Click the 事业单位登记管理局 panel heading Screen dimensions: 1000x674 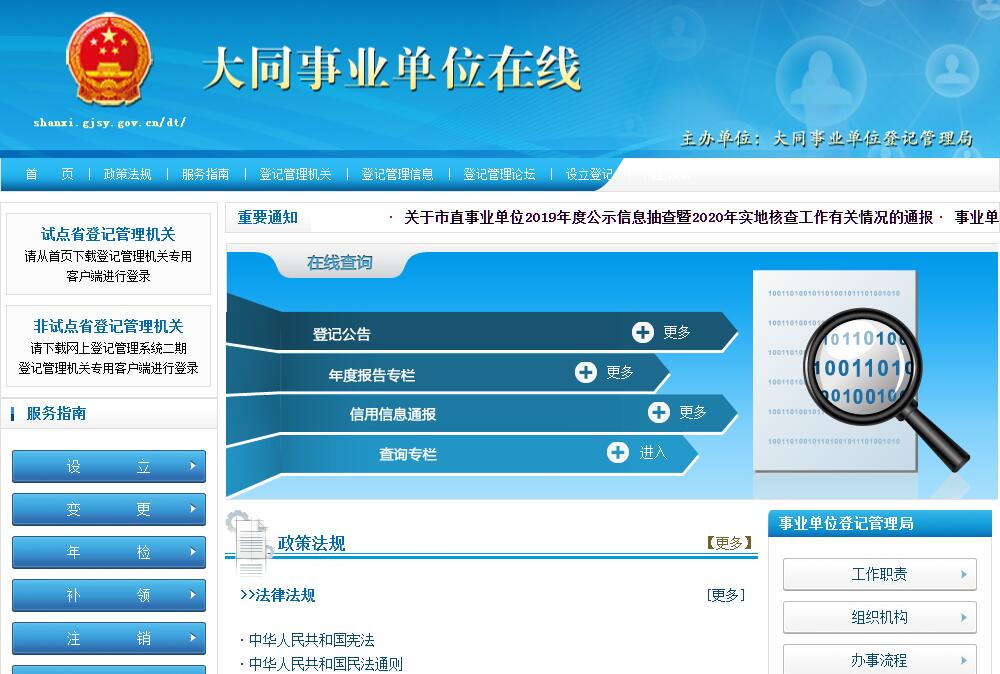click(846, 524)
